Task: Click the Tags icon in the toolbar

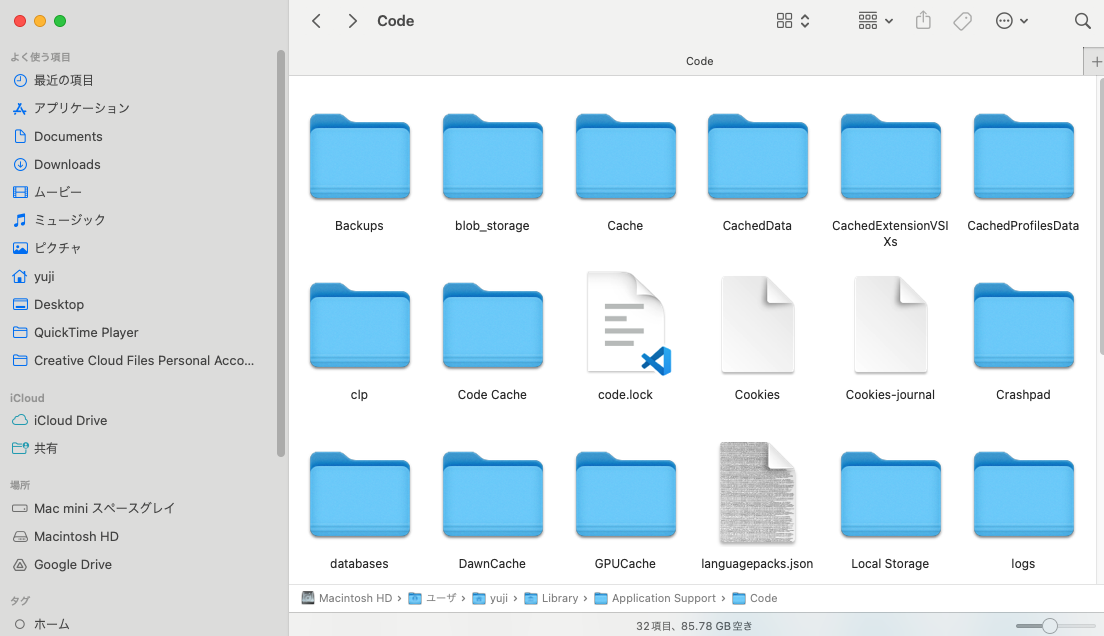Action: [961, 20]
